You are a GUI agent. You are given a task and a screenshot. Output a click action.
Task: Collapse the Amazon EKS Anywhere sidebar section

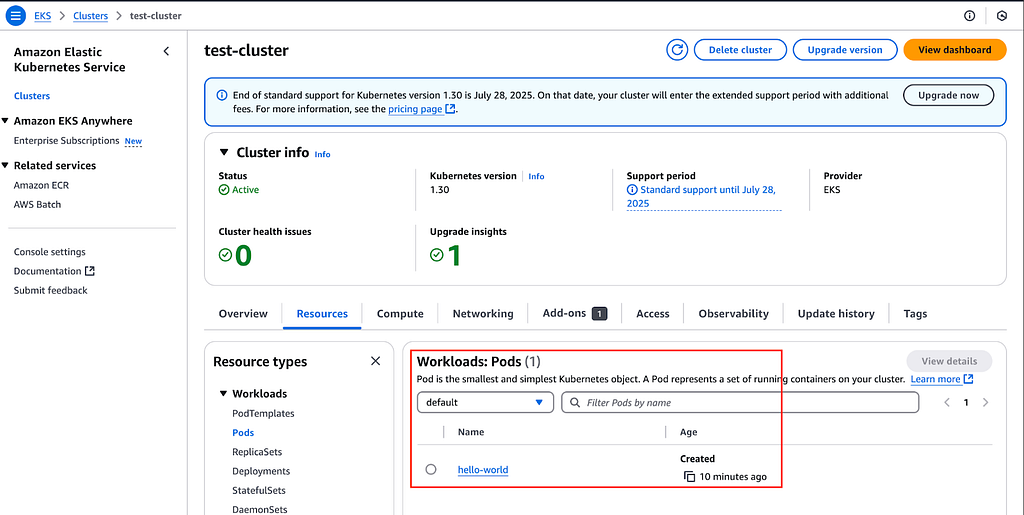tap(6, 121)
